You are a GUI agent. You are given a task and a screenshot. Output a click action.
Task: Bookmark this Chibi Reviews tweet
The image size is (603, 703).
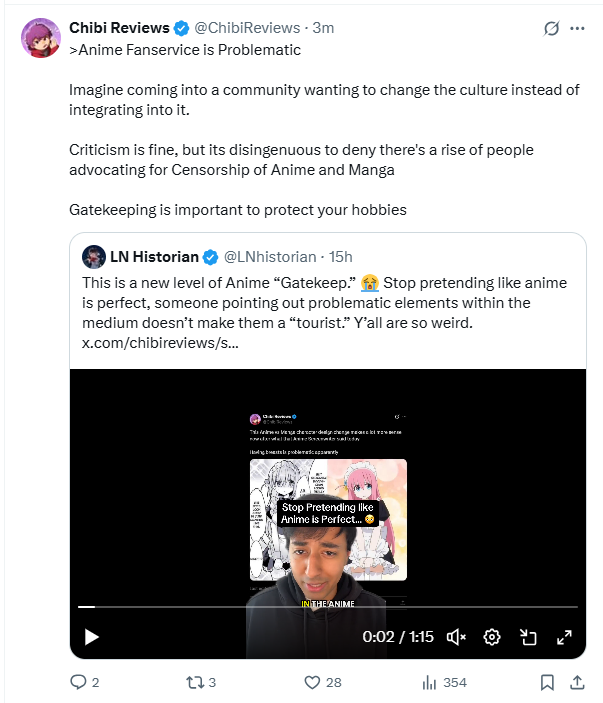click(547, 682)
